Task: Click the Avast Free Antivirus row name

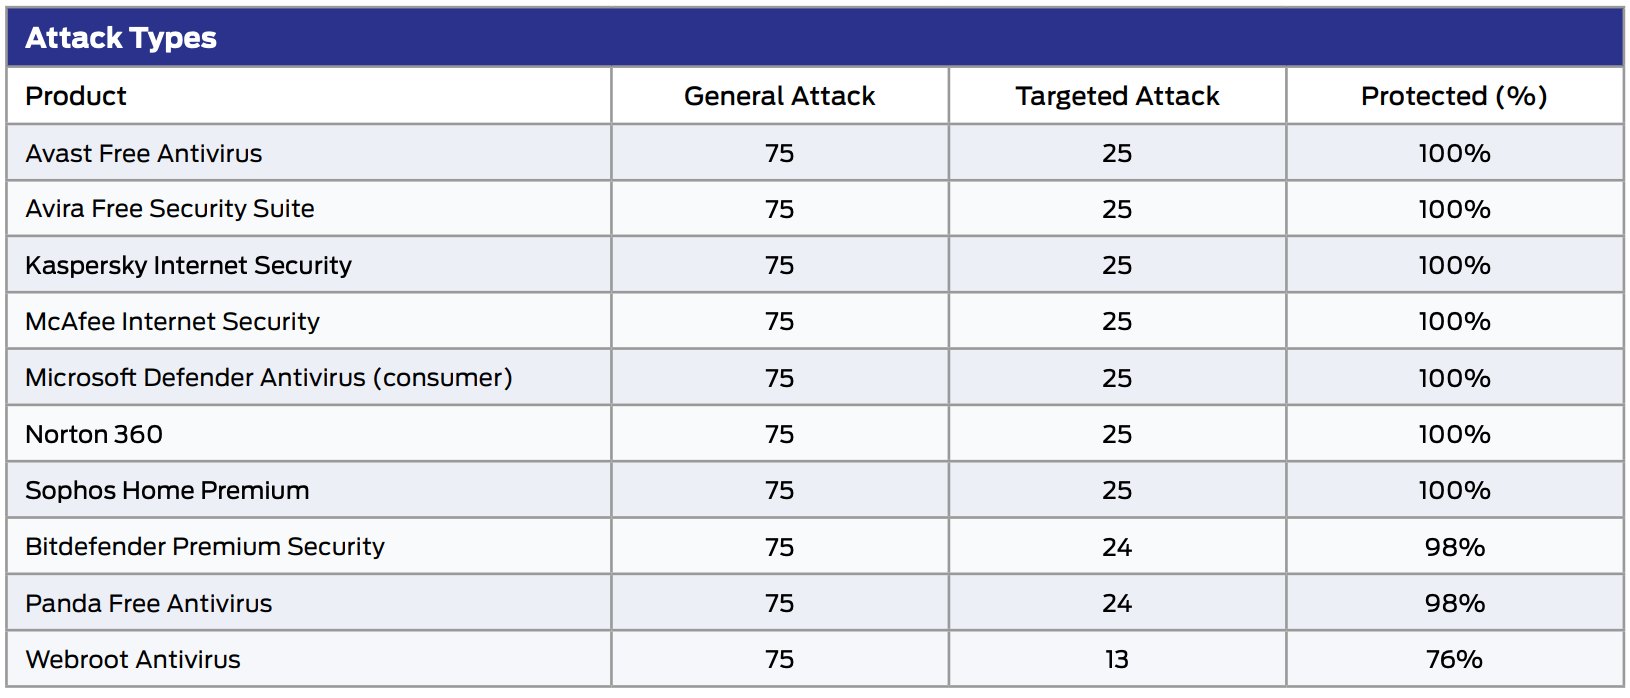Action: point(144,153)
